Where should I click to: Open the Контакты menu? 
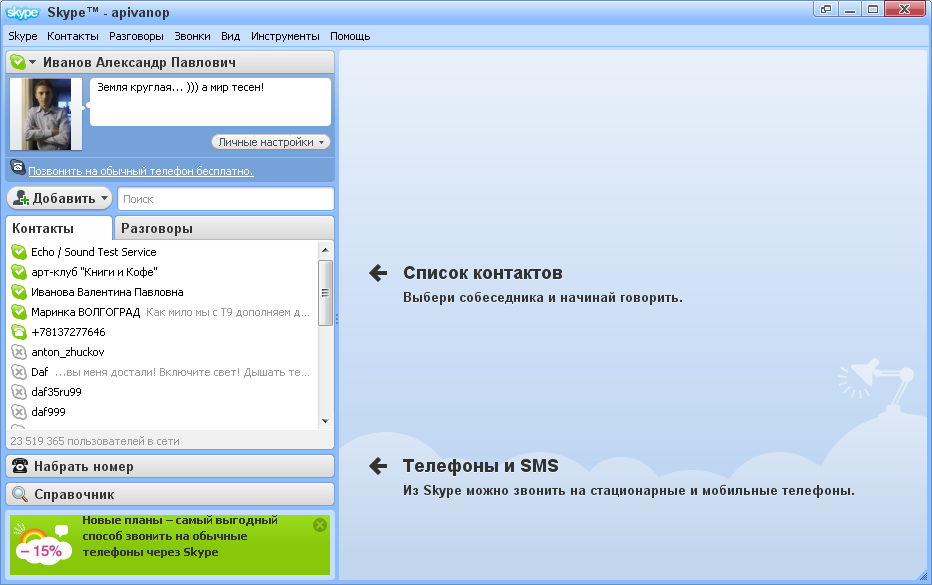coord(73,36)
